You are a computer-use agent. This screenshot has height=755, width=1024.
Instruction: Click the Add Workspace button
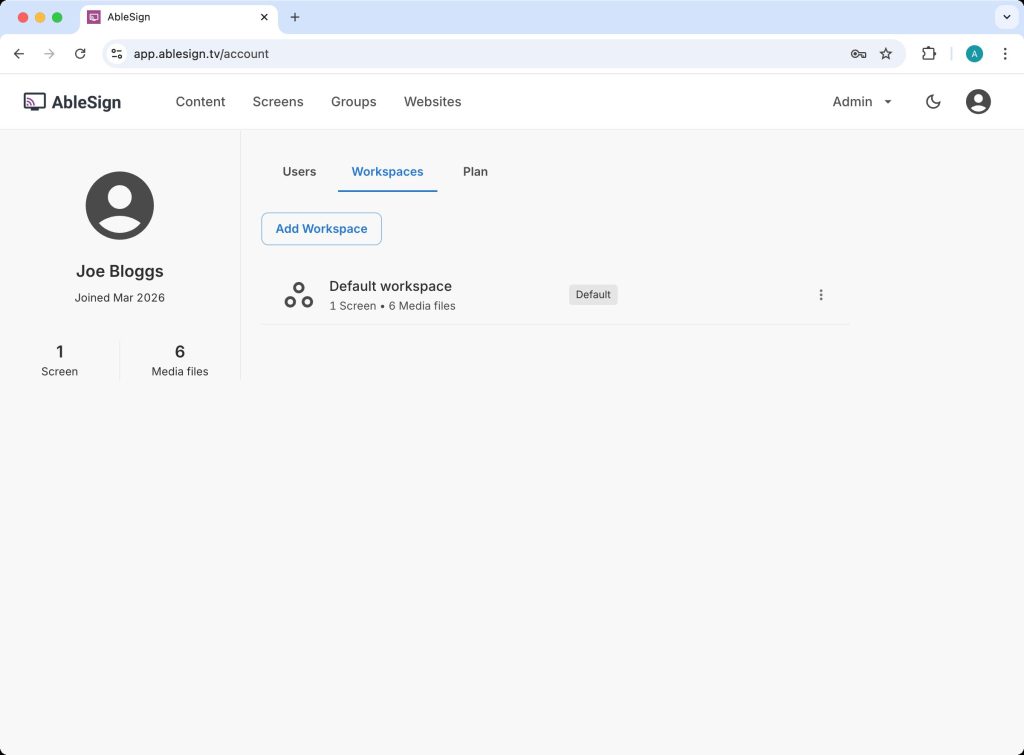pos(321,229)
